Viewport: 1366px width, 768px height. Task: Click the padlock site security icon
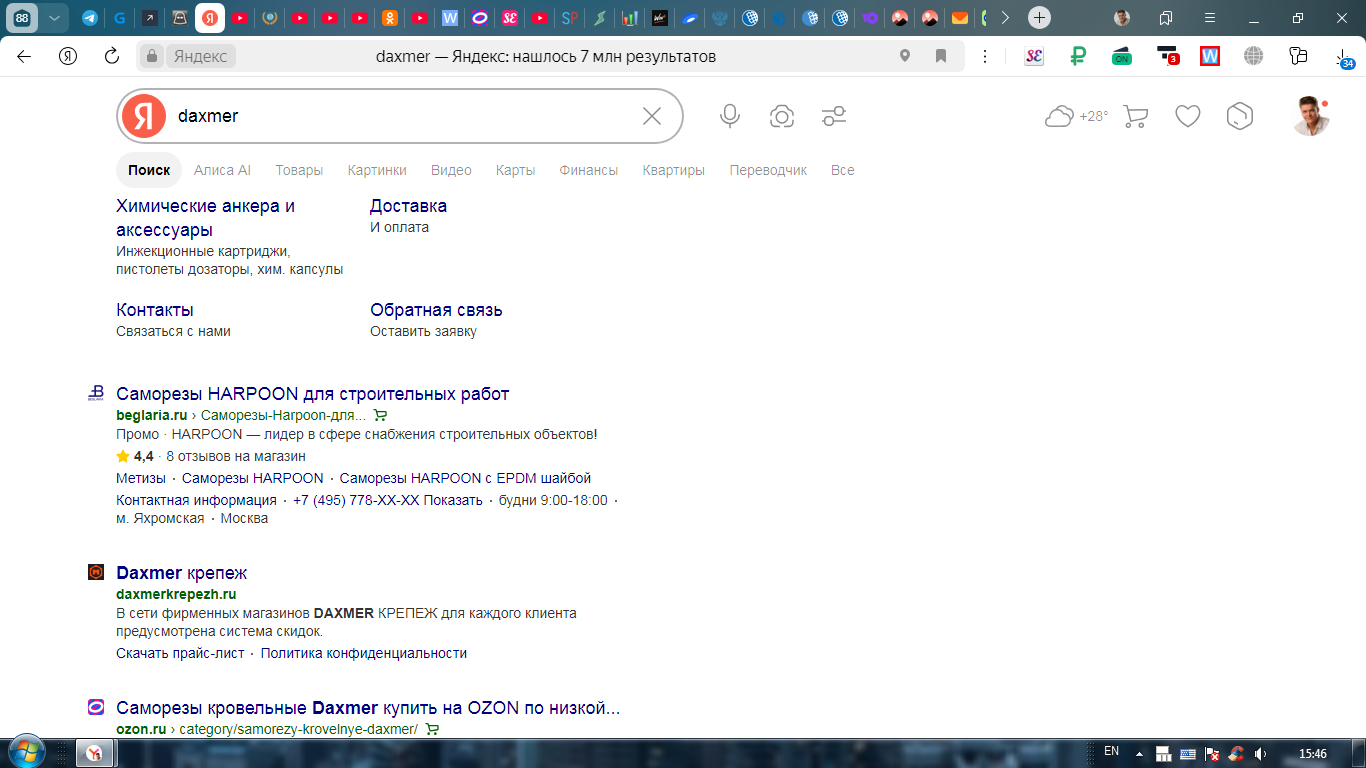tap(152, 56)
